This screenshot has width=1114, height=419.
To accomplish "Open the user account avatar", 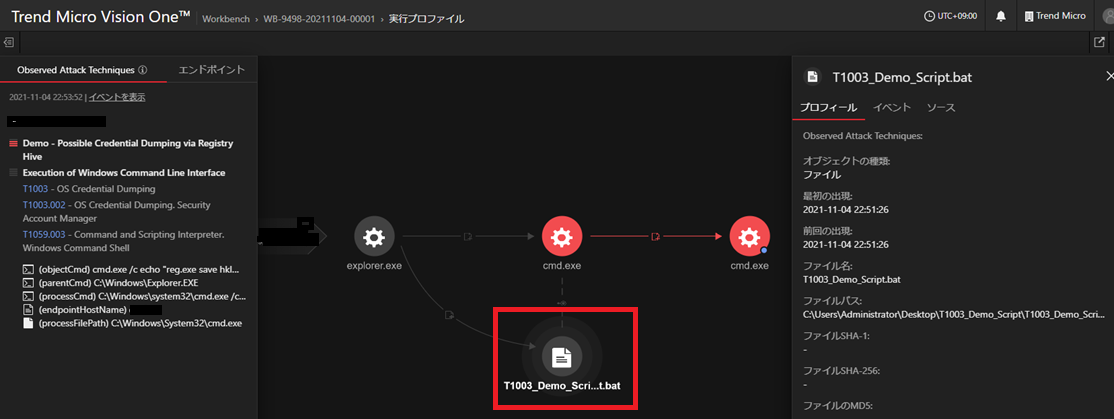I will pos(1107,16).
